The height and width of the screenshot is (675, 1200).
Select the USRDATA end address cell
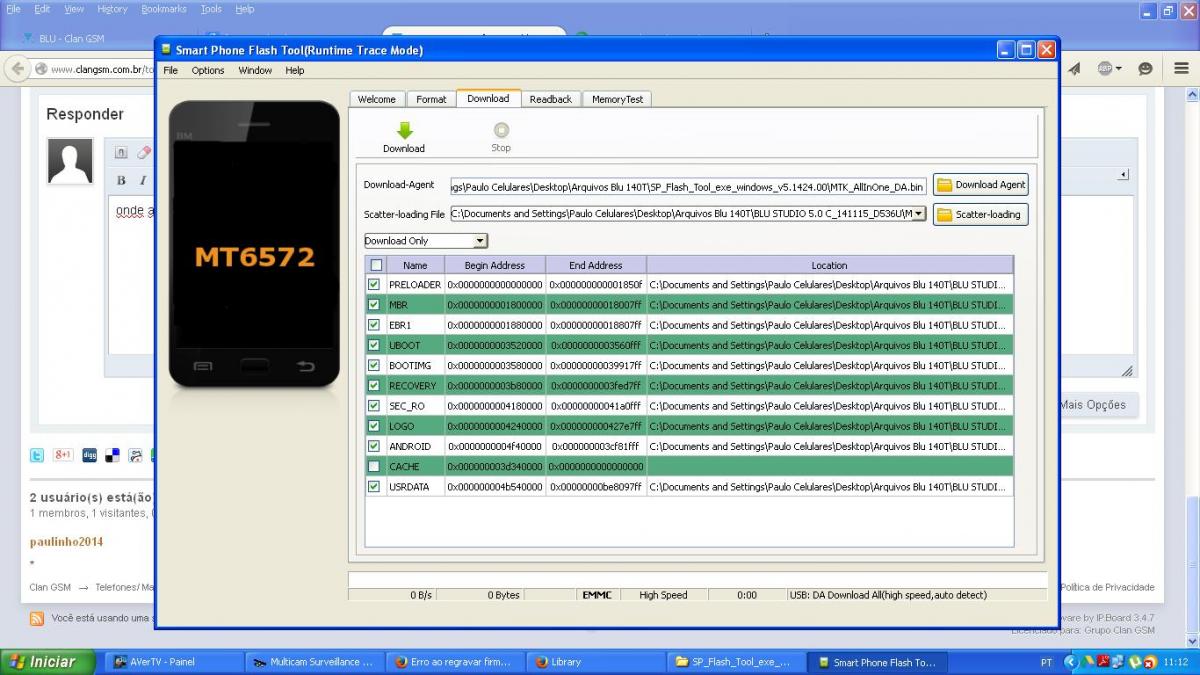point(596,487)
